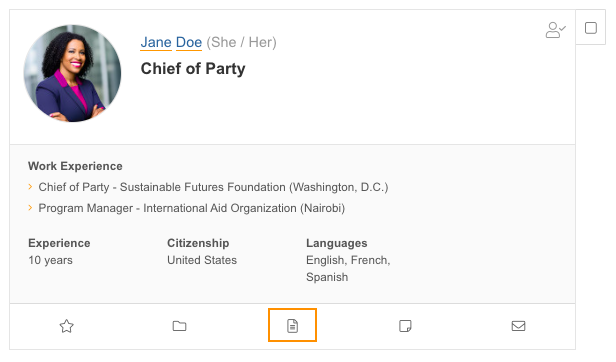This screenshot has height=362, width=616.
Task: Open the highlighted document icon
Action: coord(292,325)
